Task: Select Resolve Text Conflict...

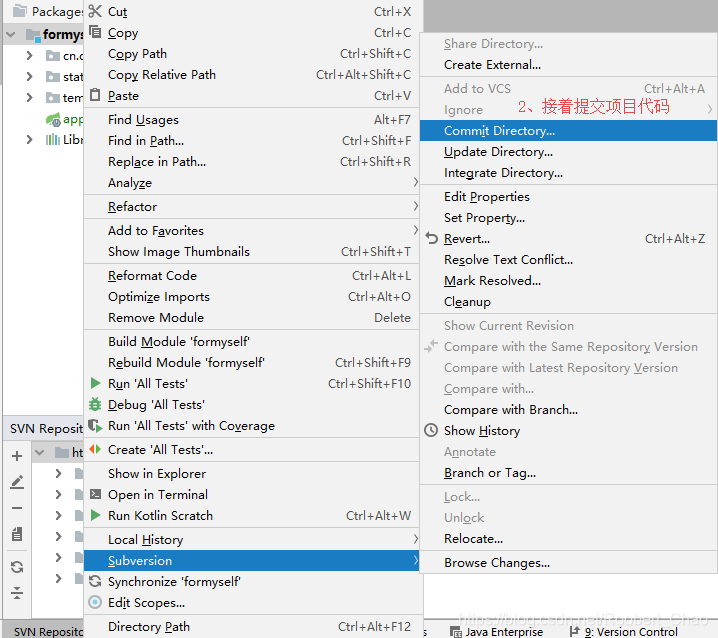Action: pos(568,260)
